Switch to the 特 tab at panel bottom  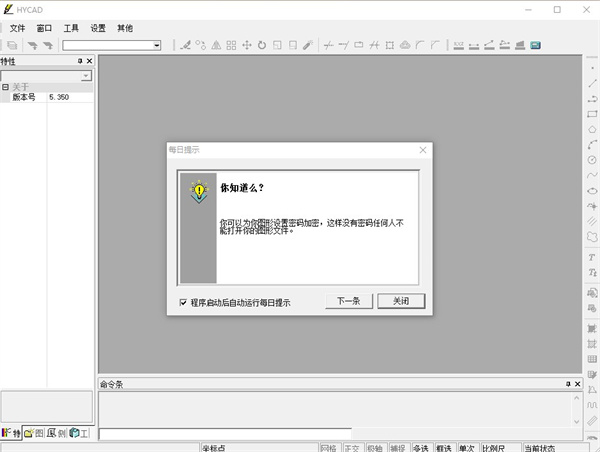[11, 433]
